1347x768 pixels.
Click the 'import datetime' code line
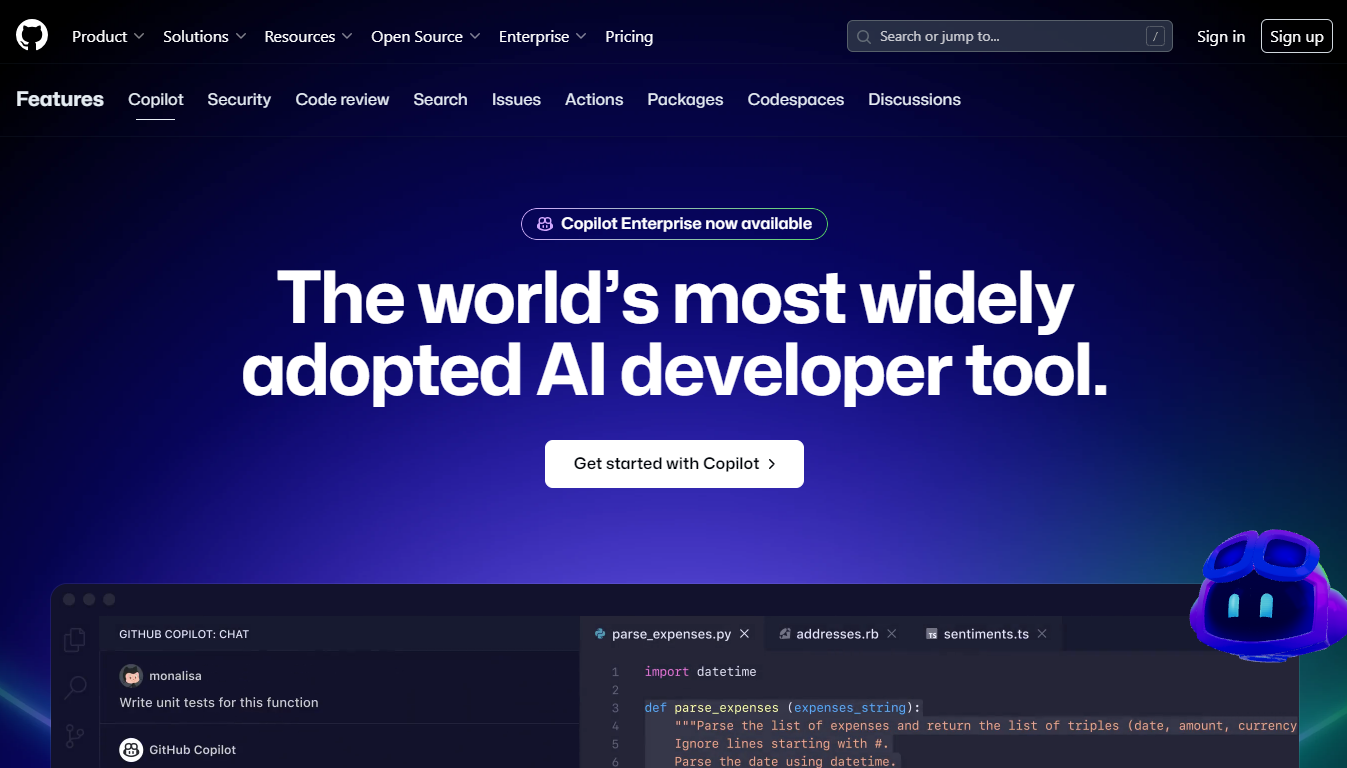700,672
